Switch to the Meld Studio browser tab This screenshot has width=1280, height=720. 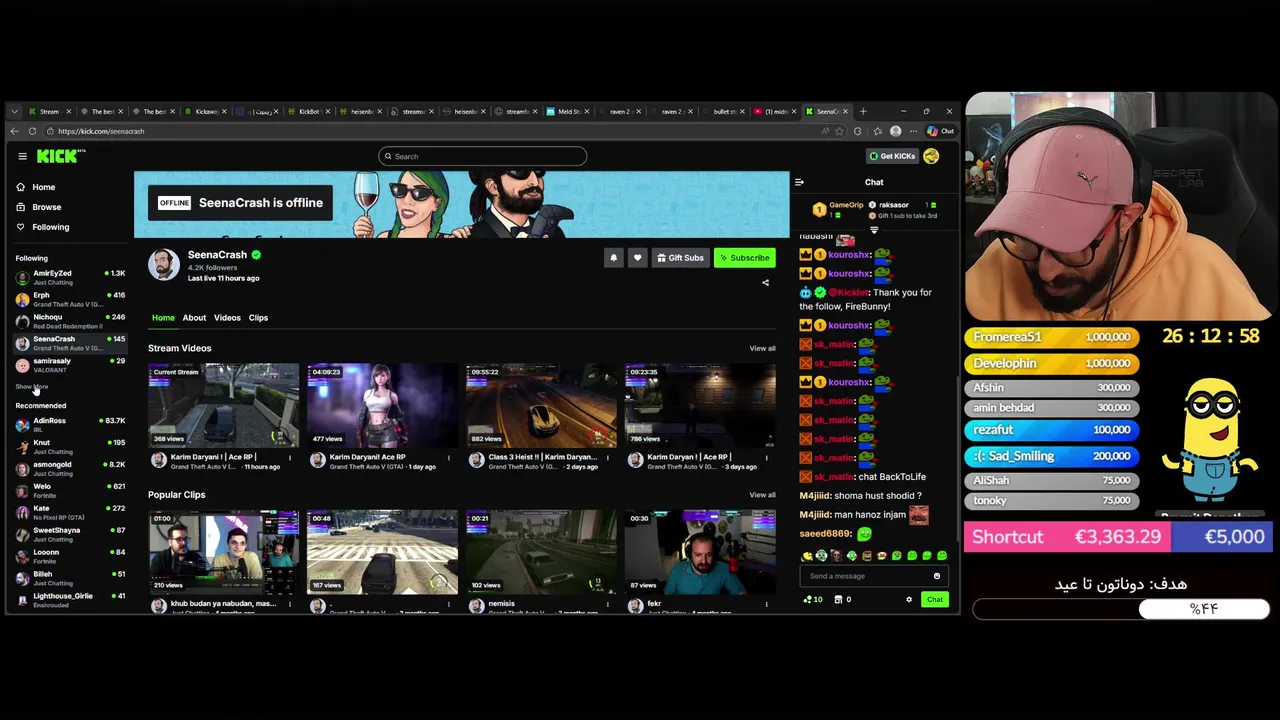pyautogui.click(x=570, y=111)
